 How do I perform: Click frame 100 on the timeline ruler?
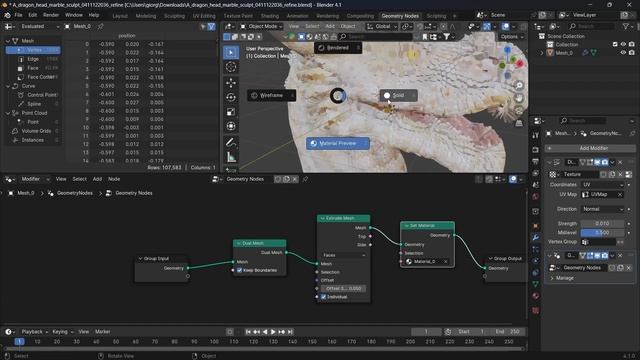(214, 342)
